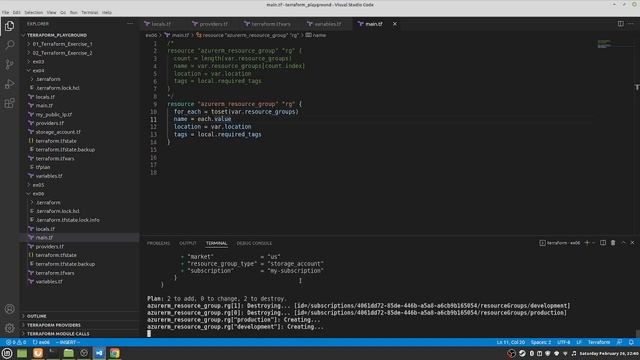
Task: Open the Explorer view in activity bar
Action: tap(9, 26)
